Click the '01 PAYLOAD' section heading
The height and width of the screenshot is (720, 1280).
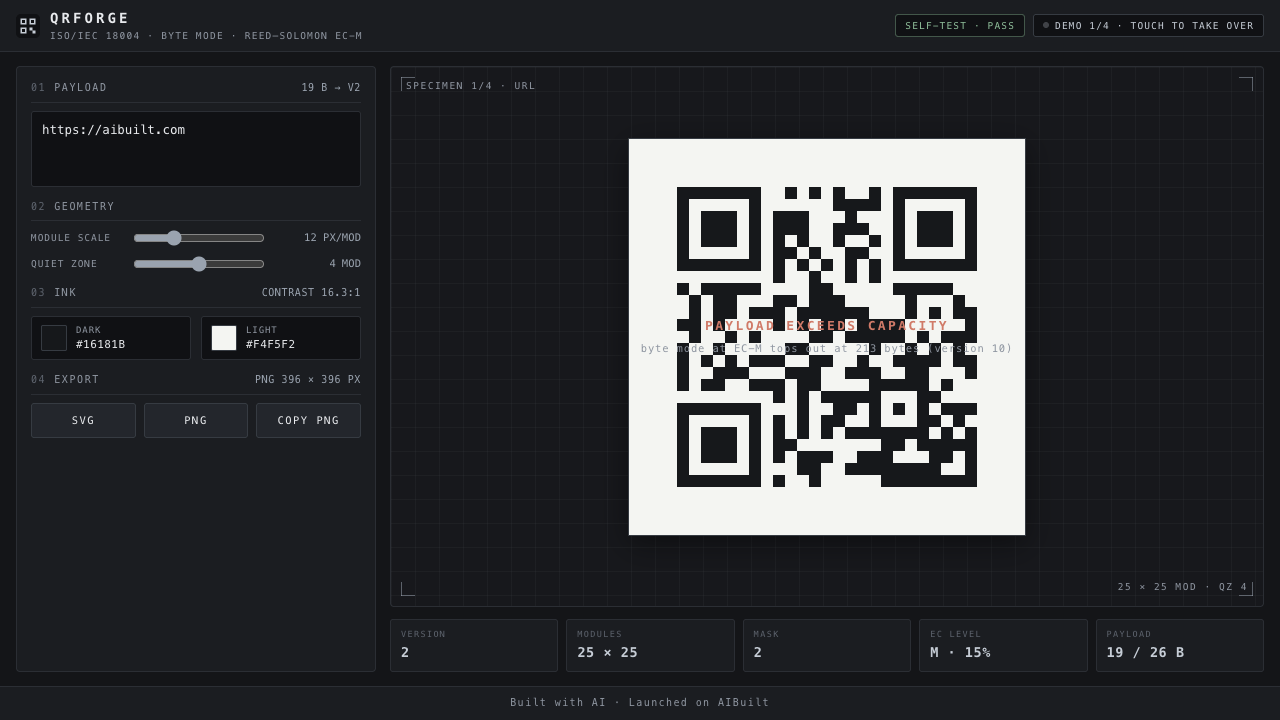(x=69, y=88)
